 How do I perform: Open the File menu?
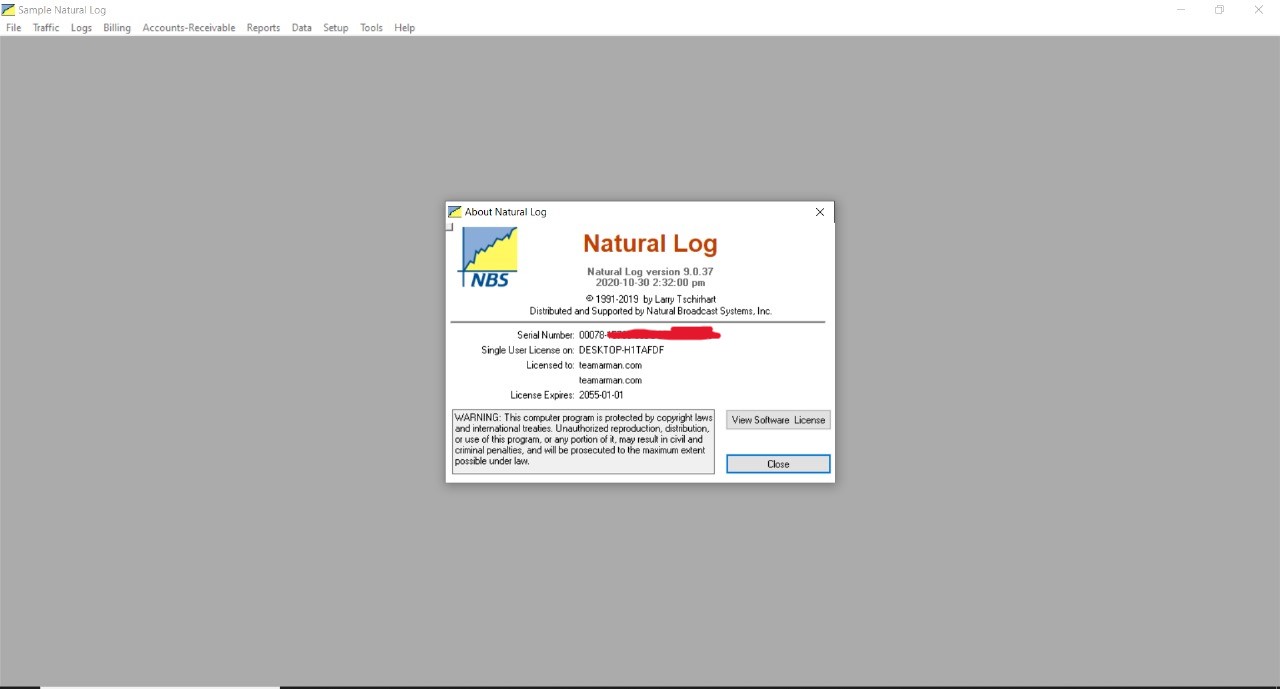13,28
